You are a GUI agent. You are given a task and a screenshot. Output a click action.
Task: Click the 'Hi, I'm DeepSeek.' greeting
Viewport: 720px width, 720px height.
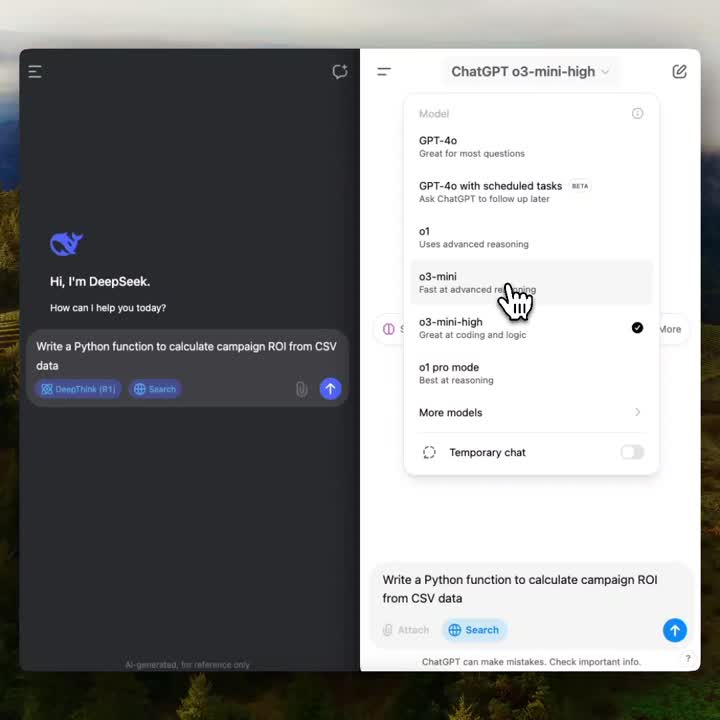pyautogui.click(x=100, y=281)
